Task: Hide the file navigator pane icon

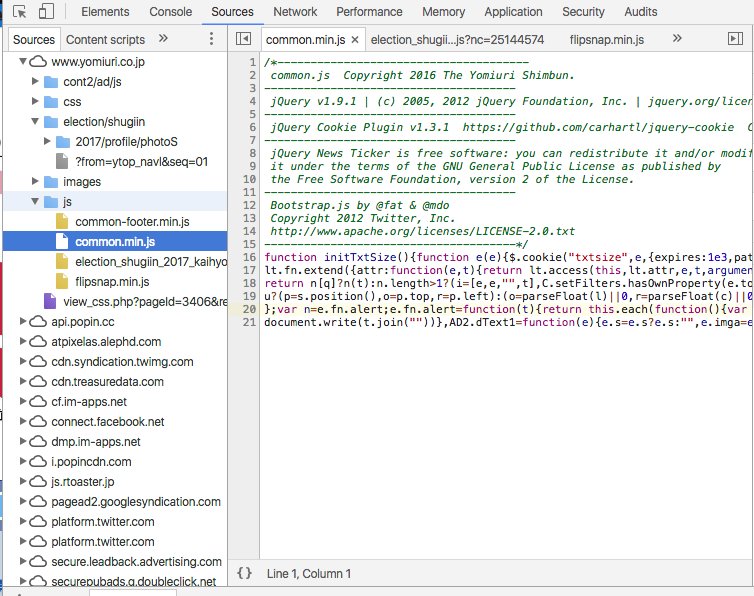Action: [243, 38]
